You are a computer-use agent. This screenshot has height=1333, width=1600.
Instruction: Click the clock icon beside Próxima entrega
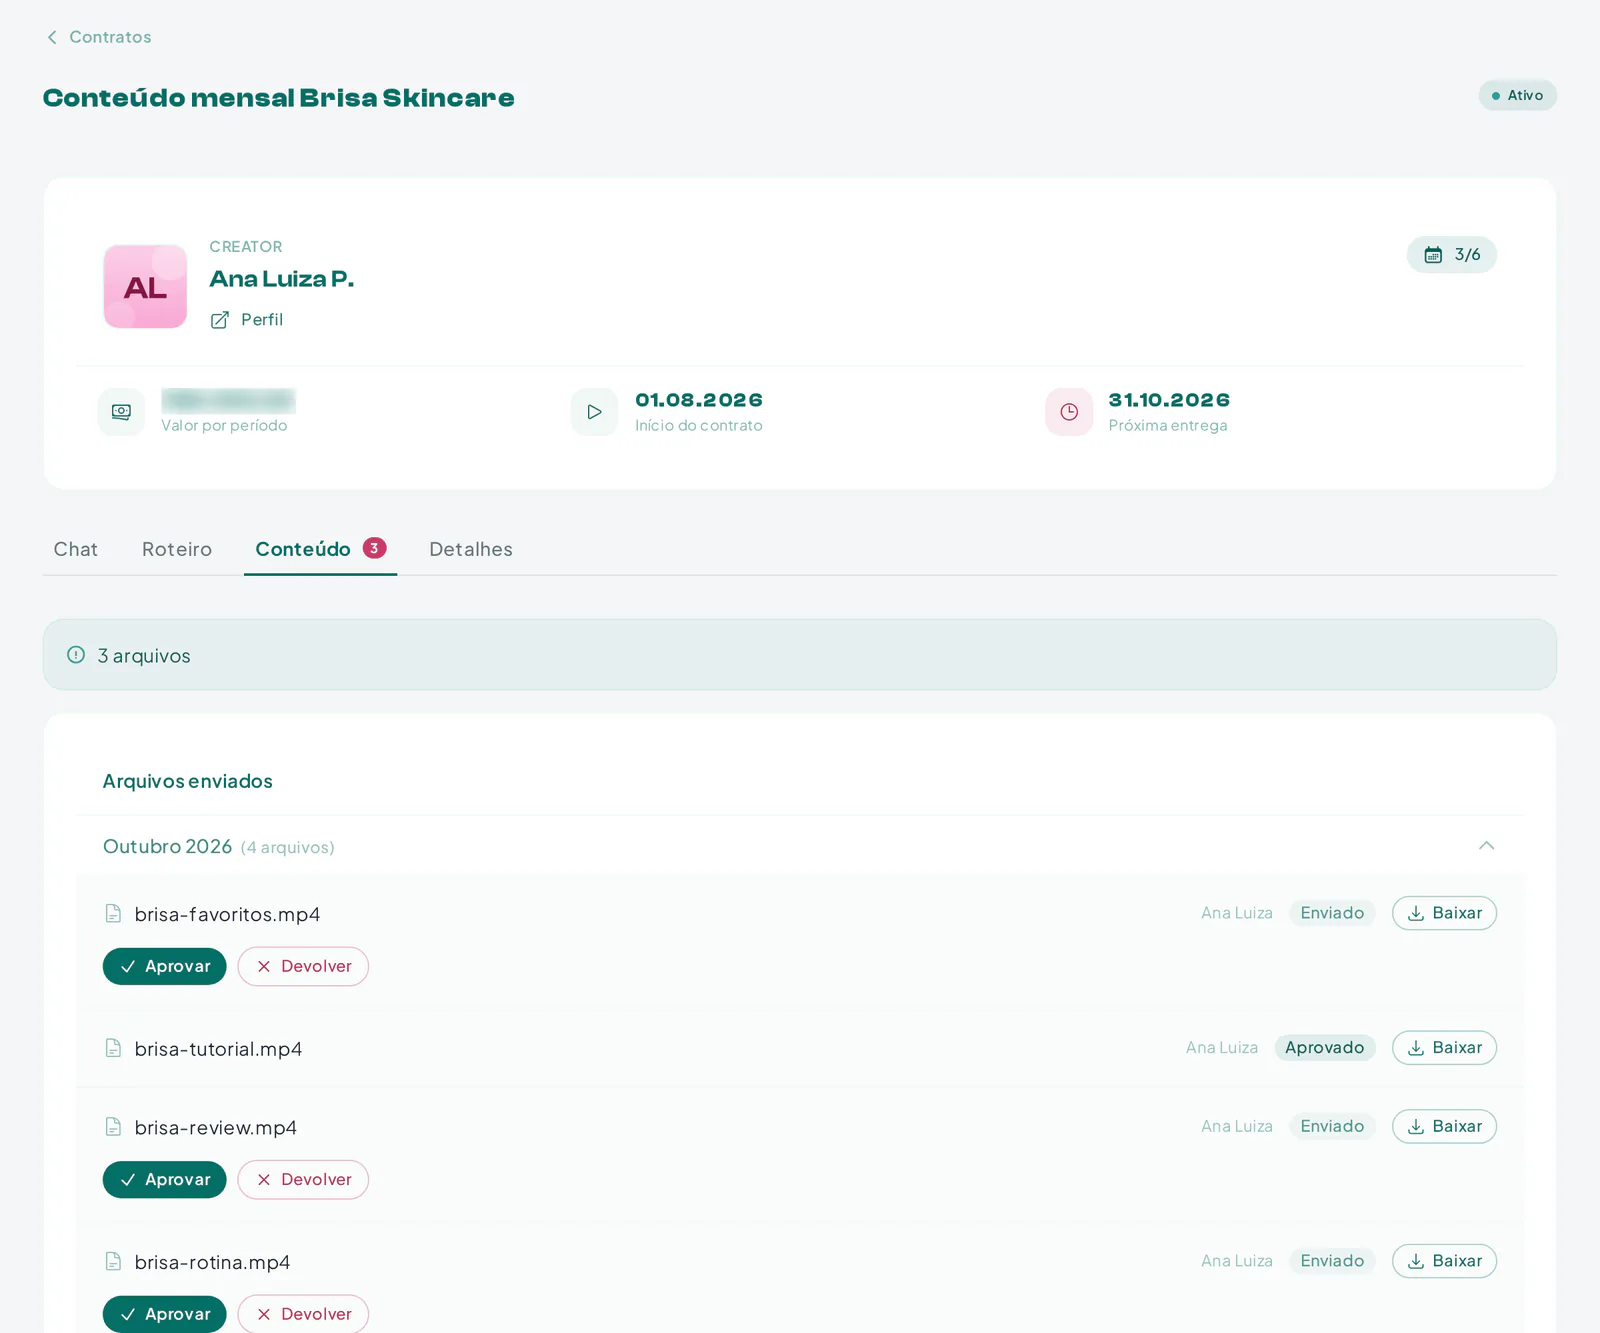pos(1069,412)
